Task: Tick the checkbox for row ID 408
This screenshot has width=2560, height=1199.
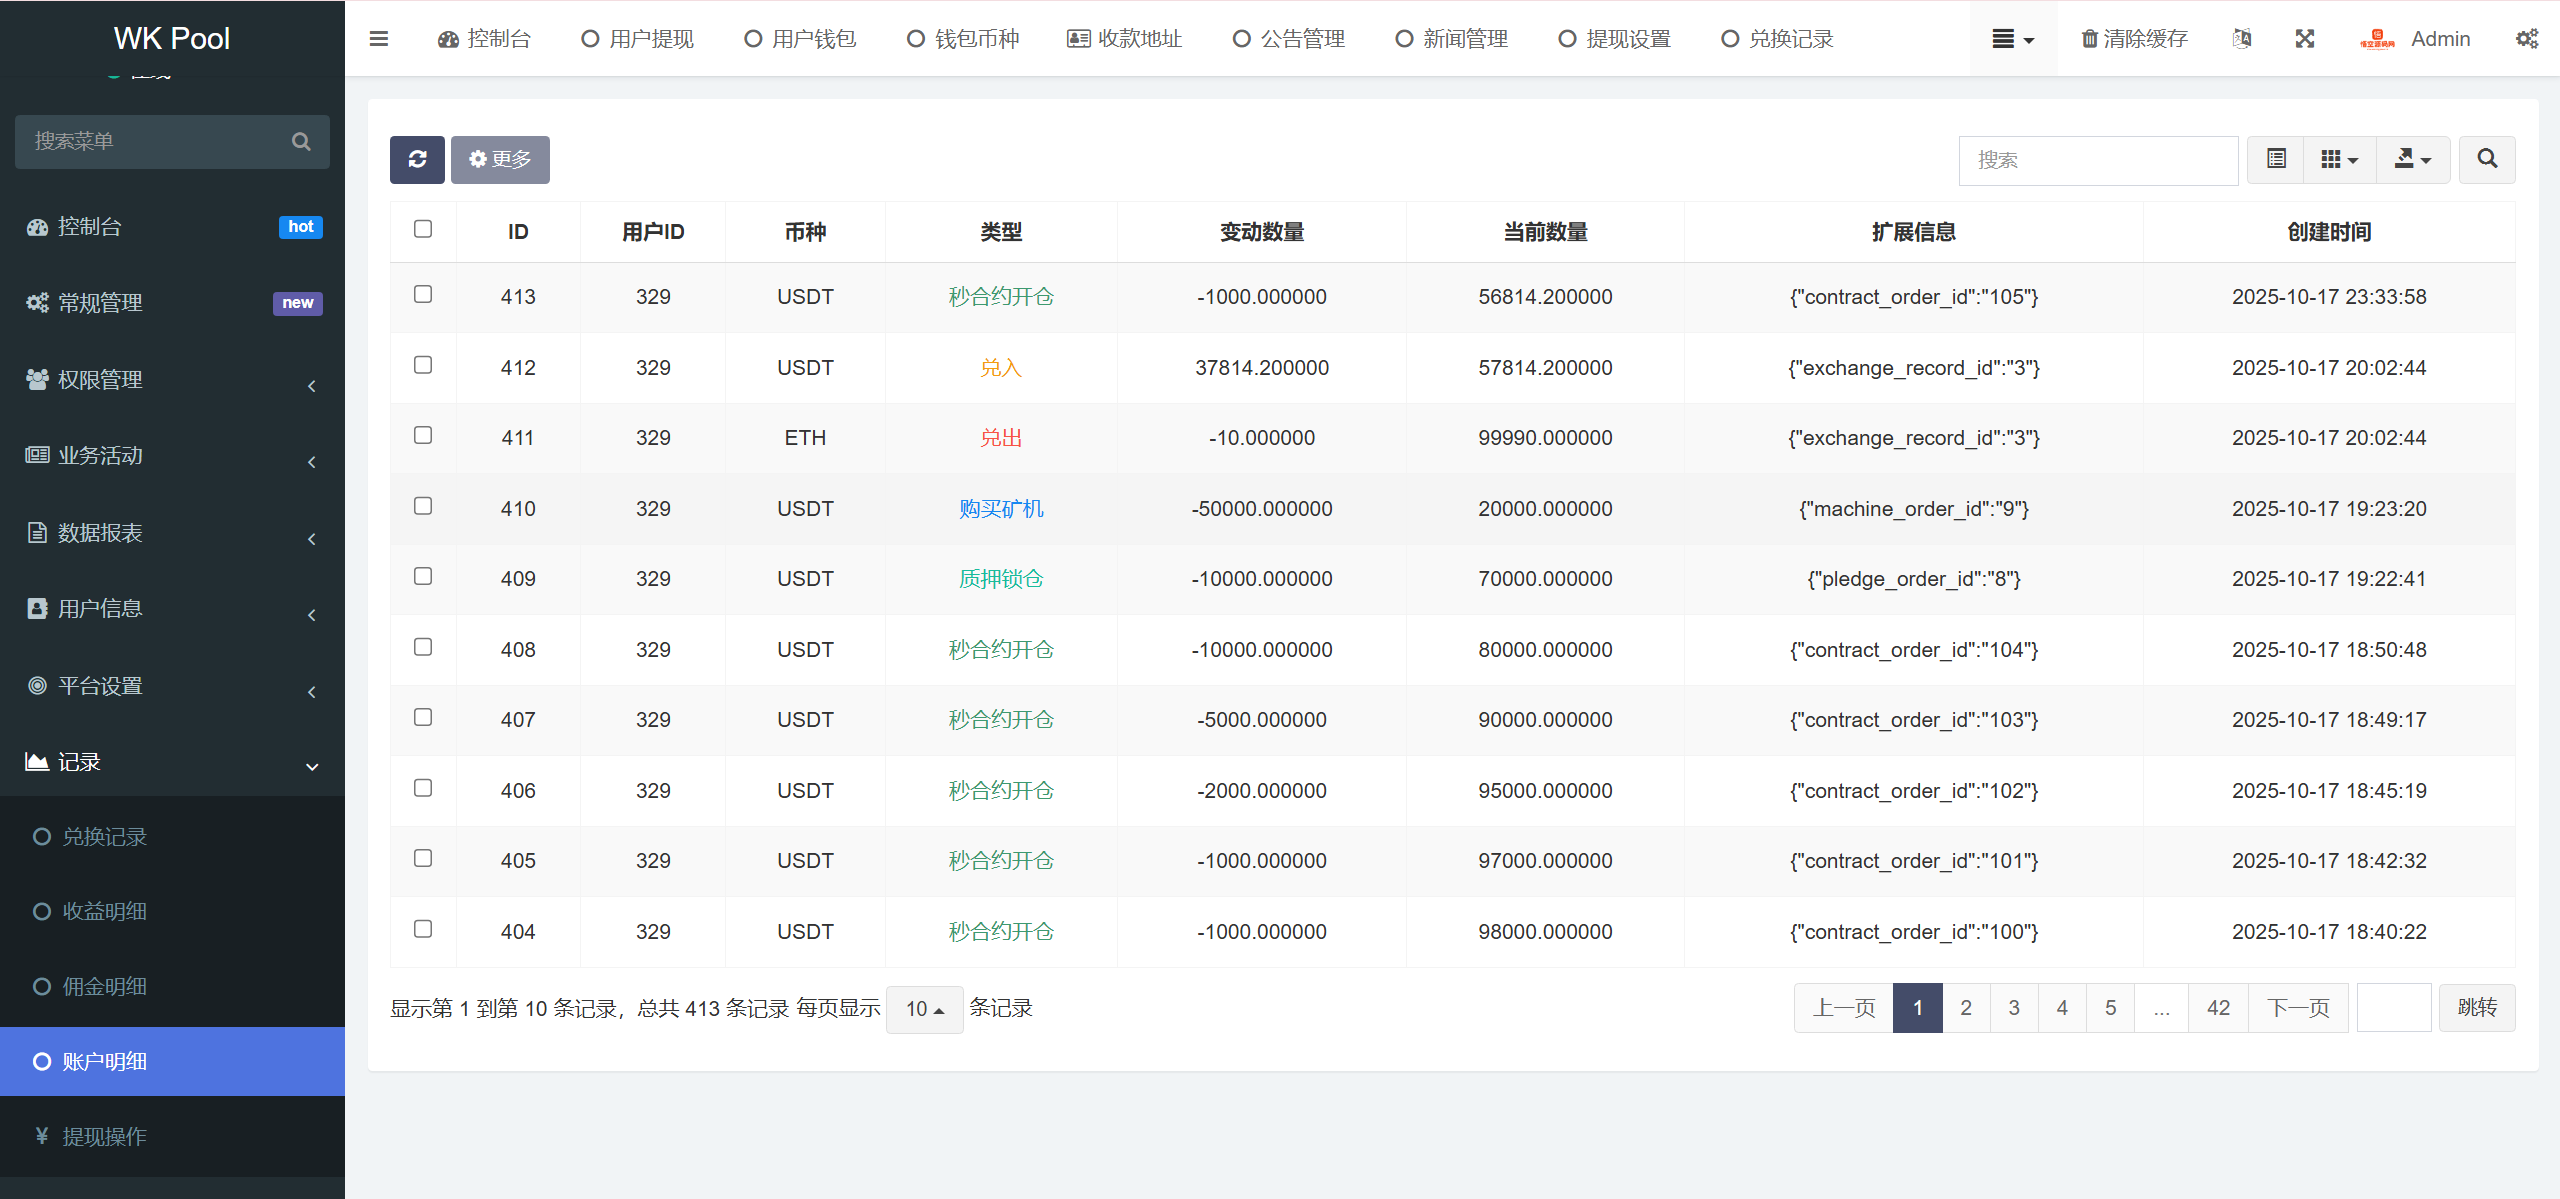Action: 423,648
